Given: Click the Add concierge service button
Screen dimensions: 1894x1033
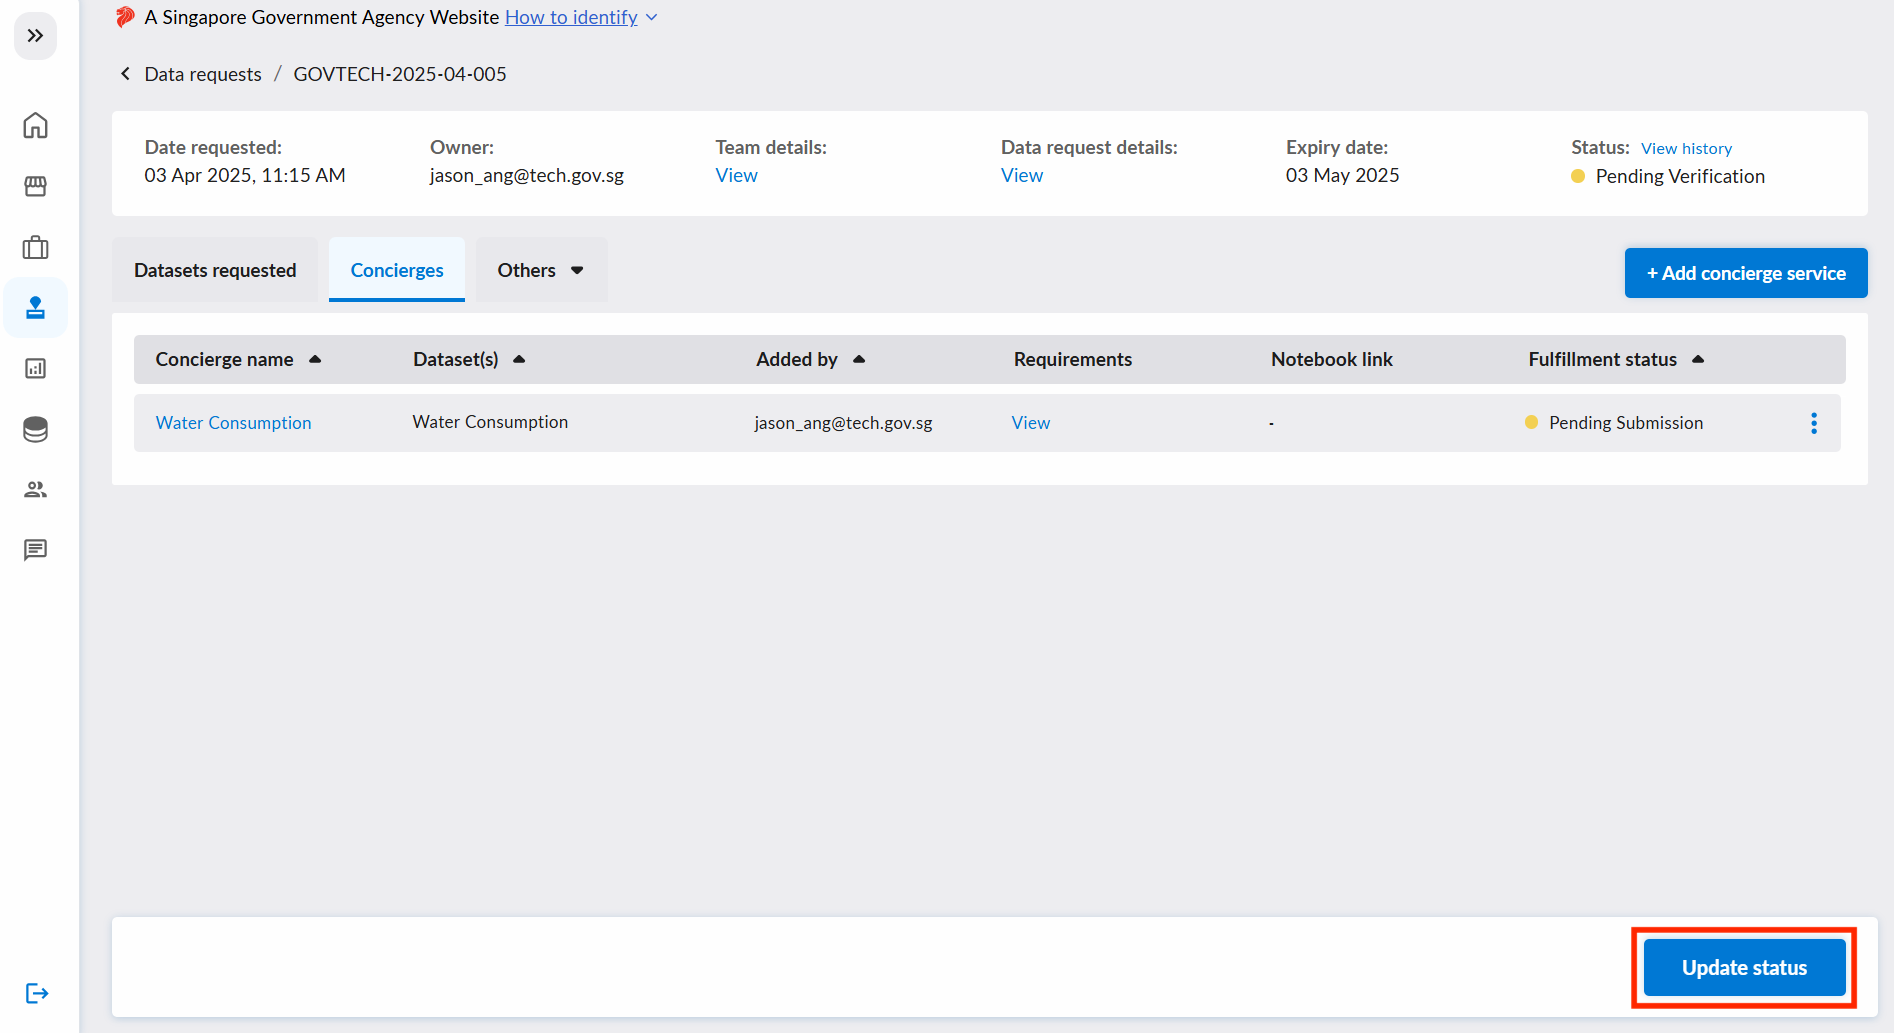Looking at the screenshot, I should click(x=1746, y=273).
